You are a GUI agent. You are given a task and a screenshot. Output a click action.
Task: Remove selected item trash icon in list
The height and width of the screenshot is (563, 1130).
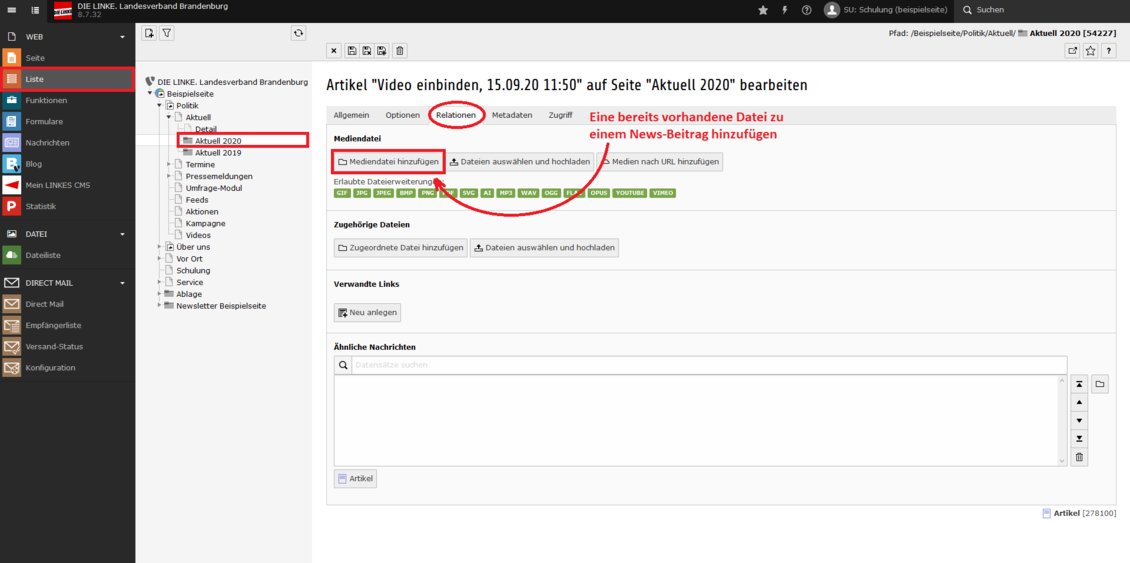[x=1079, y=457]
